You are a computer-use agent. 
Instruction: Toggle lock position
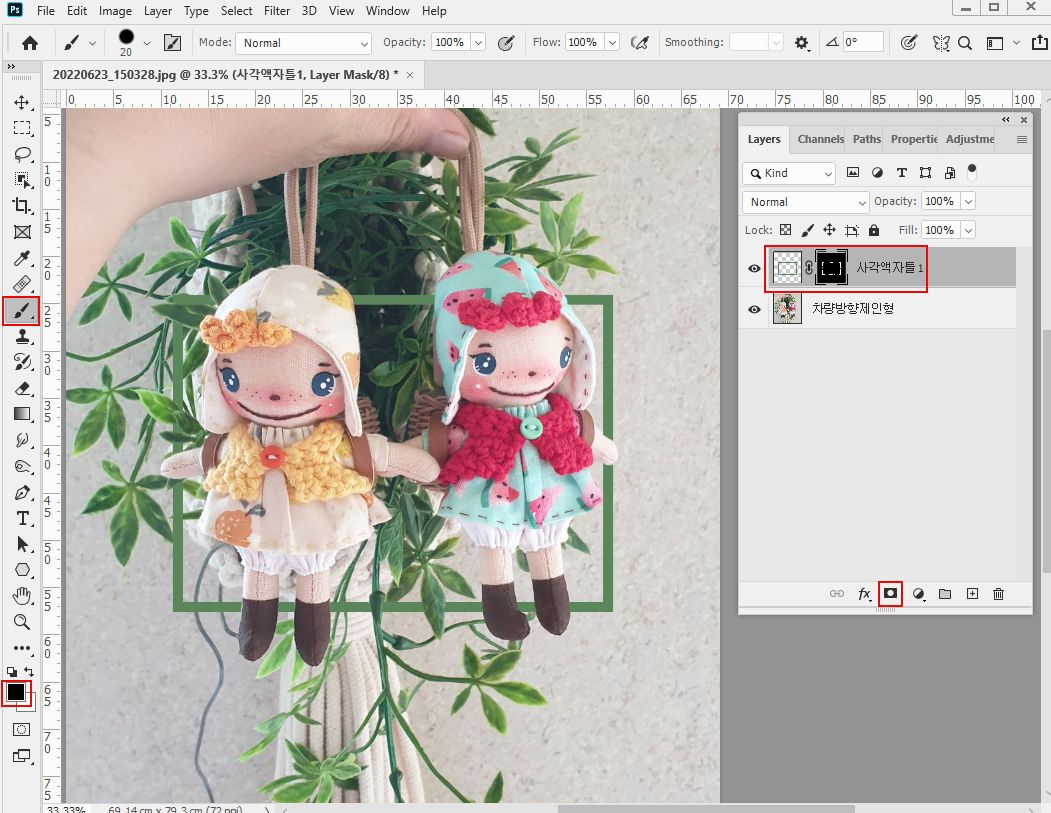point(829,230)
